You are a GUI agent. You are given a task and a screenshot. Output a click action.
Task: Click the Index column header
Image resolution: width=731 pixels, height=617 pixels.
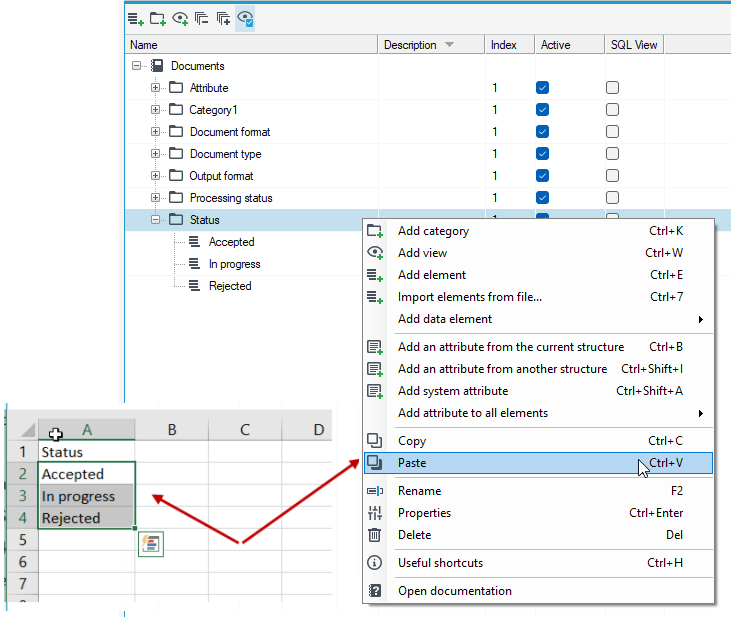[x=509, y=45]
